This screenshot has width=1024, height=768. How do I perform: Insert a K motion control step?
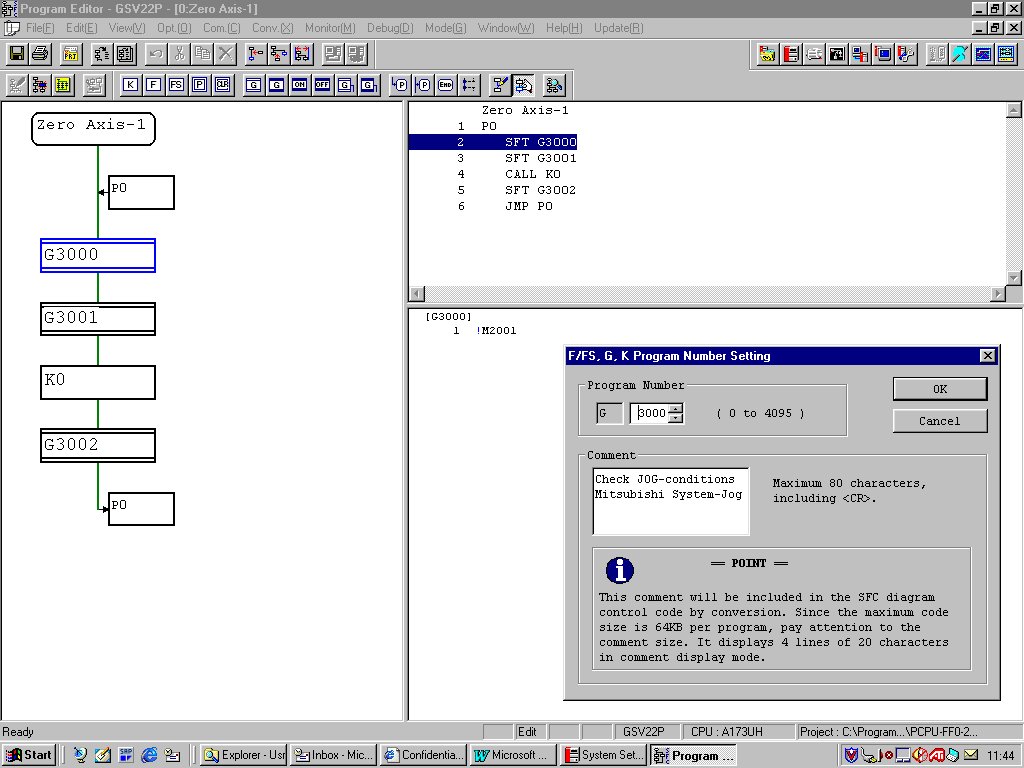131,85
